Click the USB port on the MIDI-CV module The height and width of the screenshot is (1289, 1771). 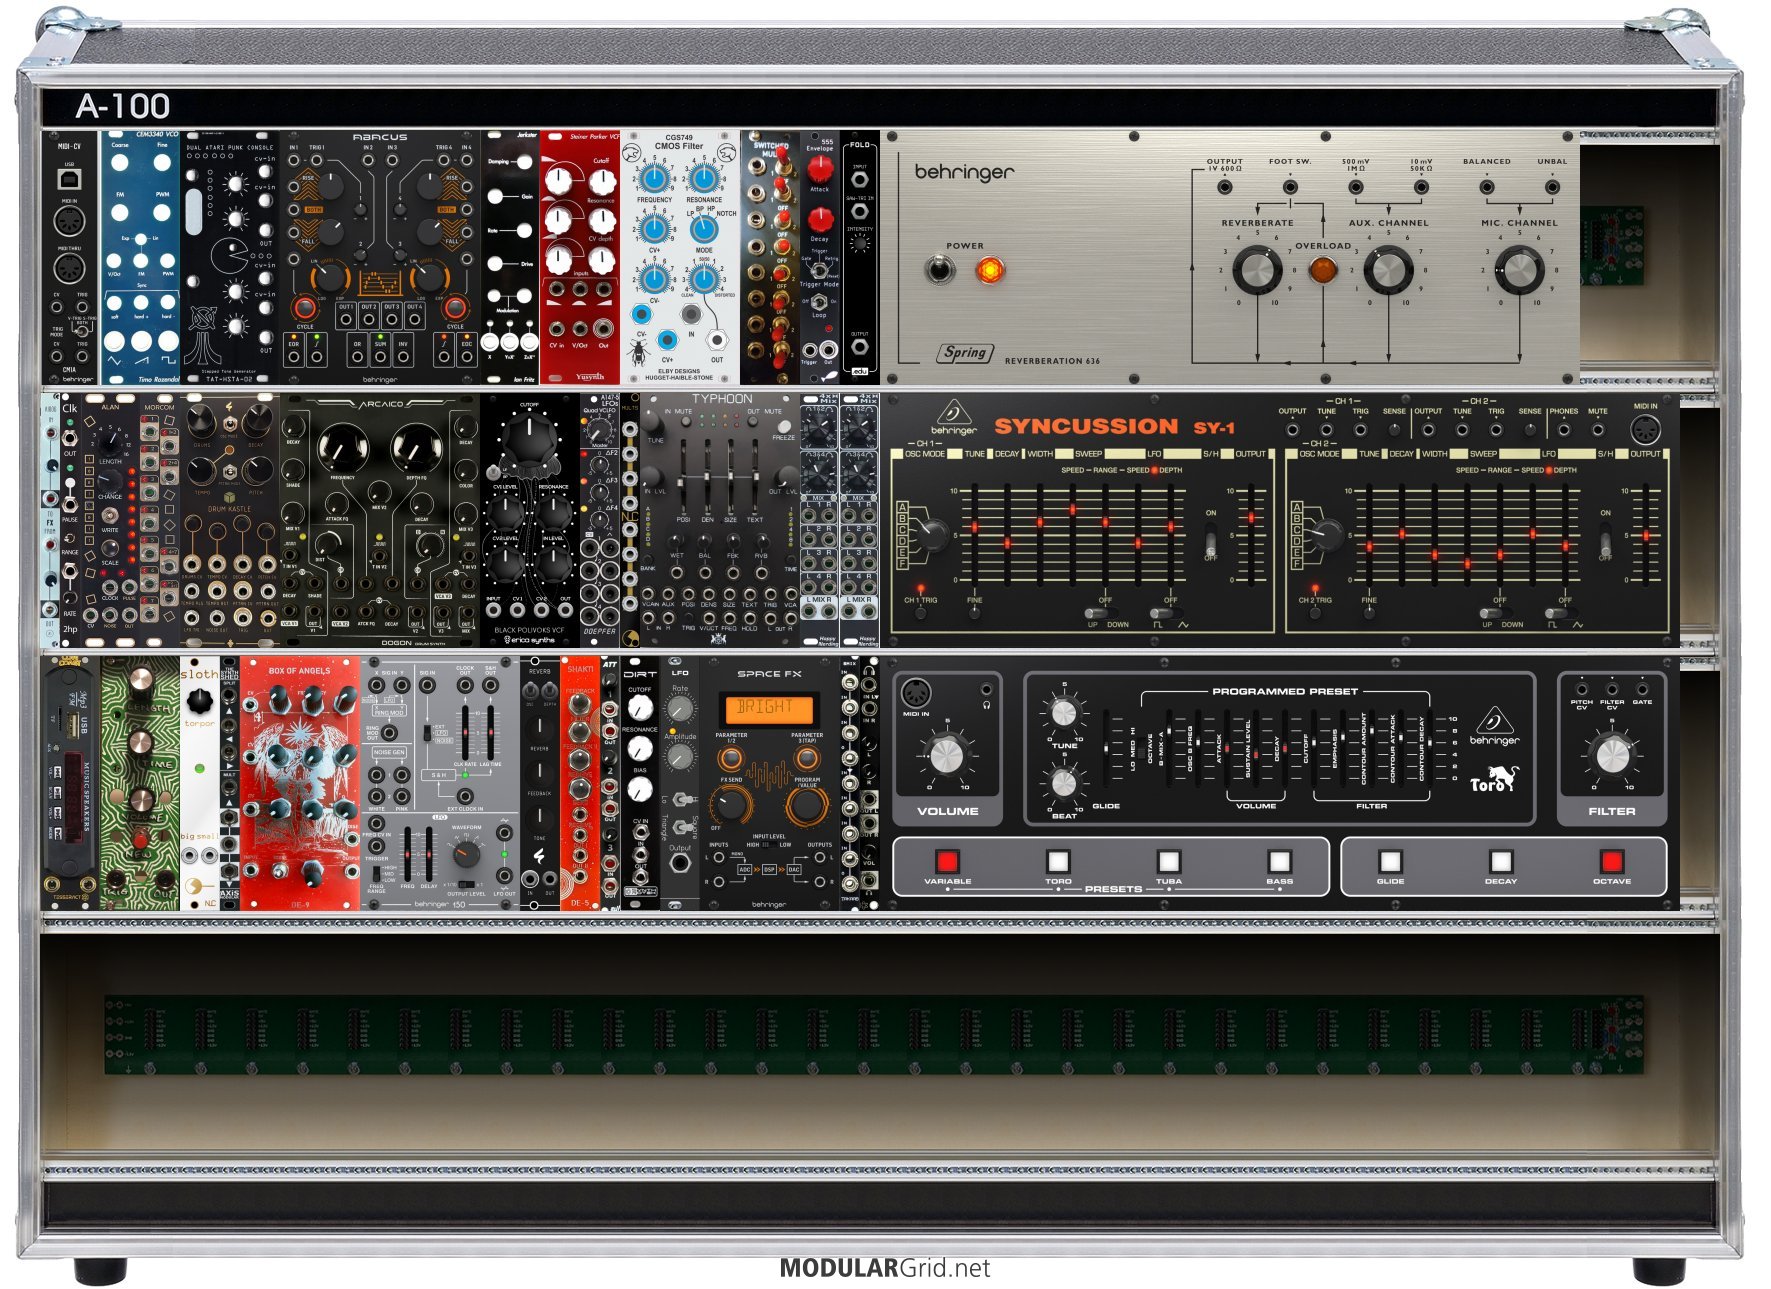69,180
